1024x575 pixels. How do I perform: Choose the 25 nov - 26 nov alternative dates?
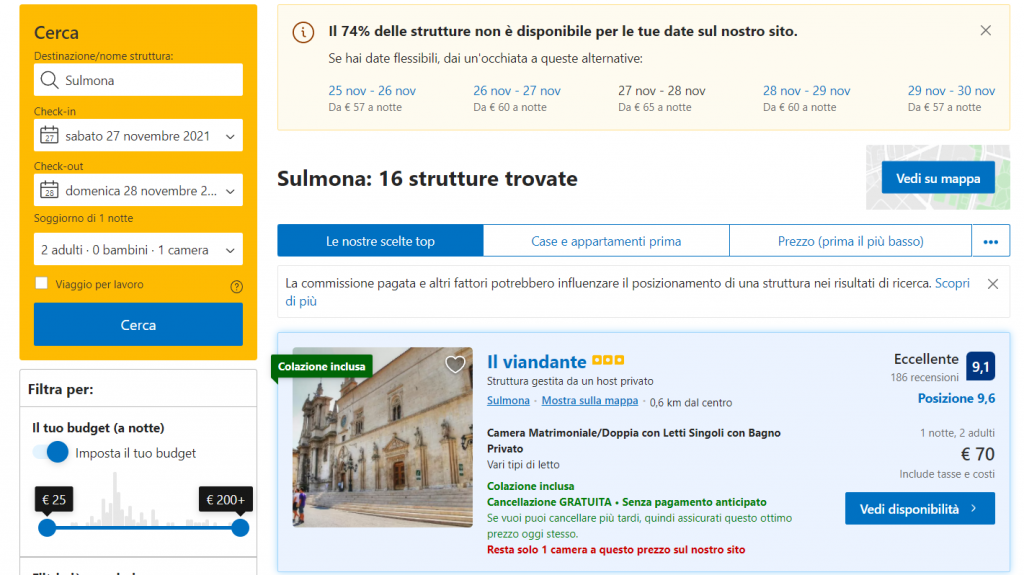pos(372,91)
